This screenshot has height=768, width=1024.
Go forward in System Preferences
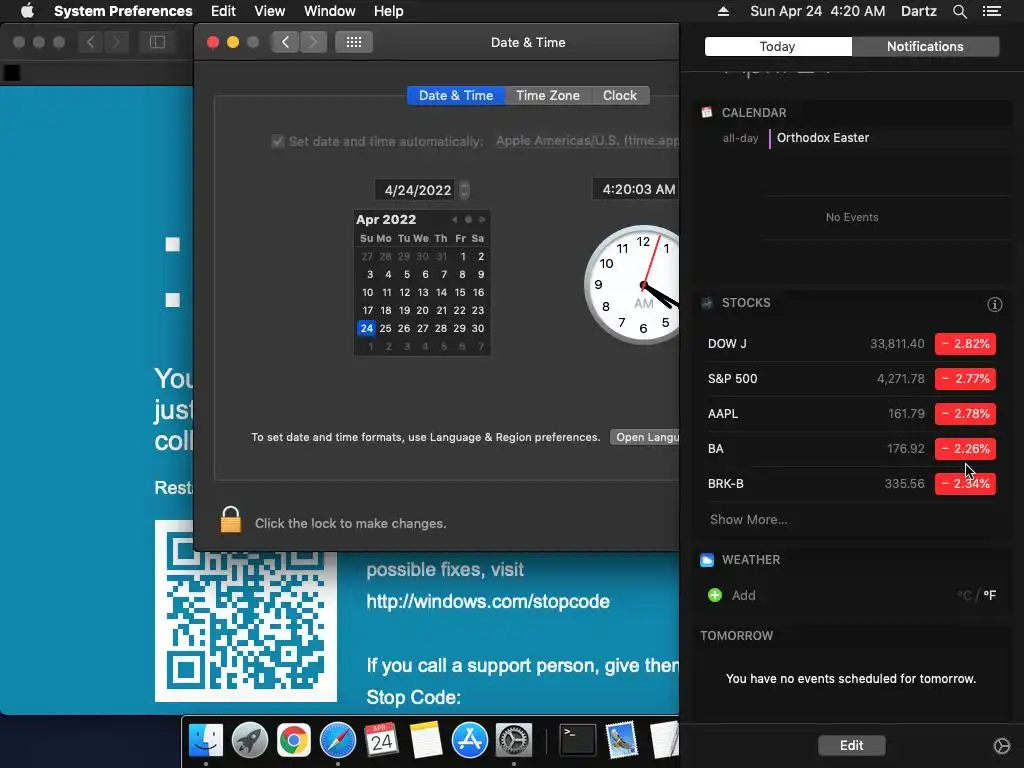313,42
